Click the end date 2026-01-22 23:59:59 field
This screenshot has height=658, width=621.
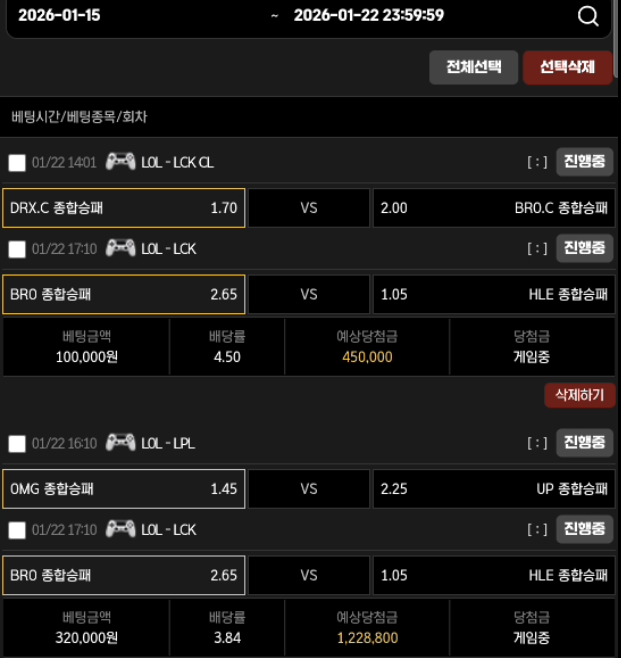(x=369, y=16)
